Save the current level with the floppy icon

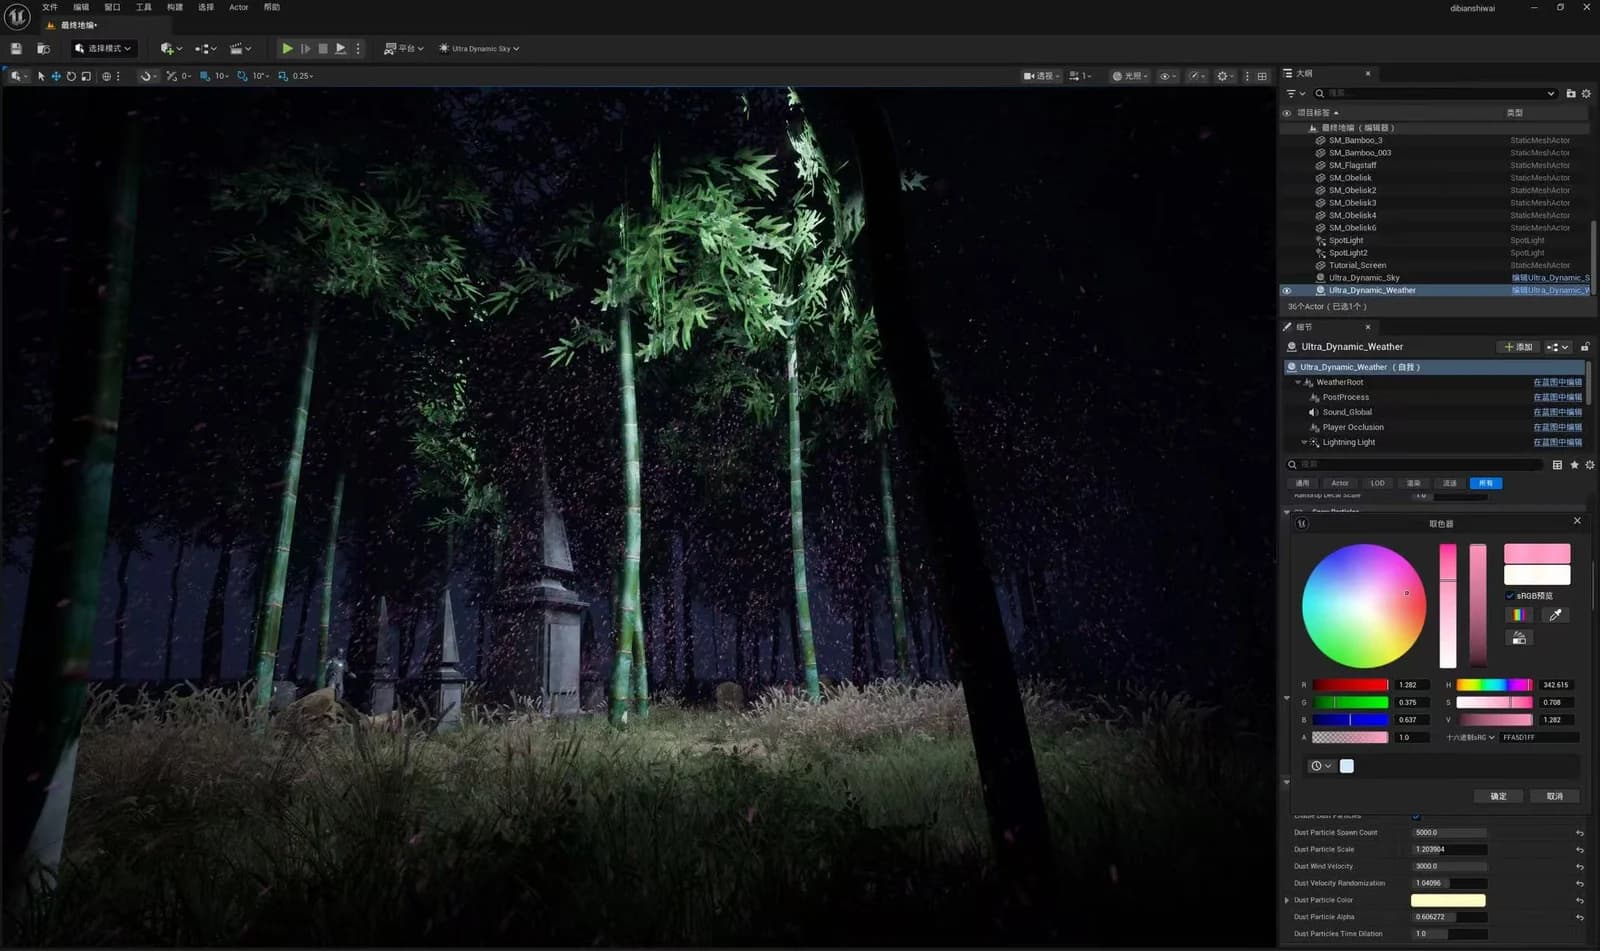pyautogui.click(x=16, y=48)
